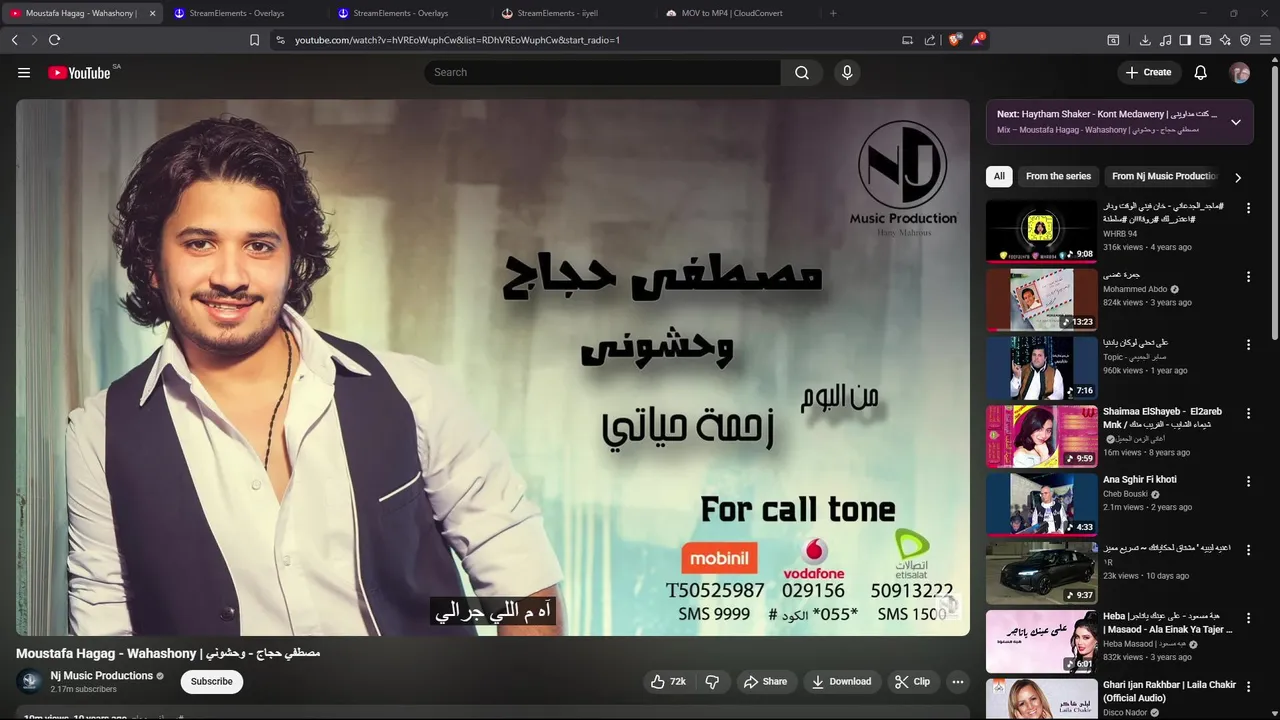Click the Create button

coord(1148,72)
